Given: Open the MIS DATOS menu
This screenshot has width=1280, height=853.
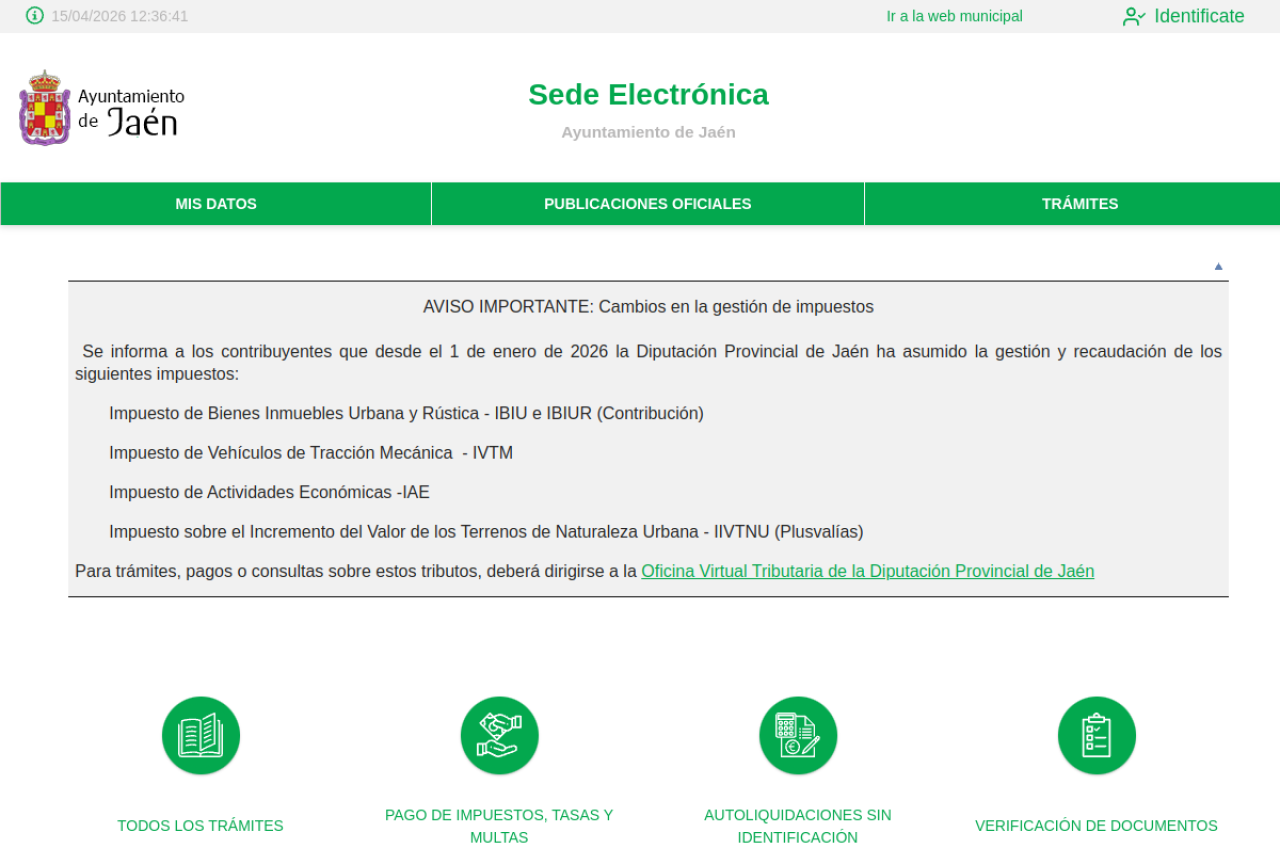Looking at the screenshot, I should tap(216, 204).
